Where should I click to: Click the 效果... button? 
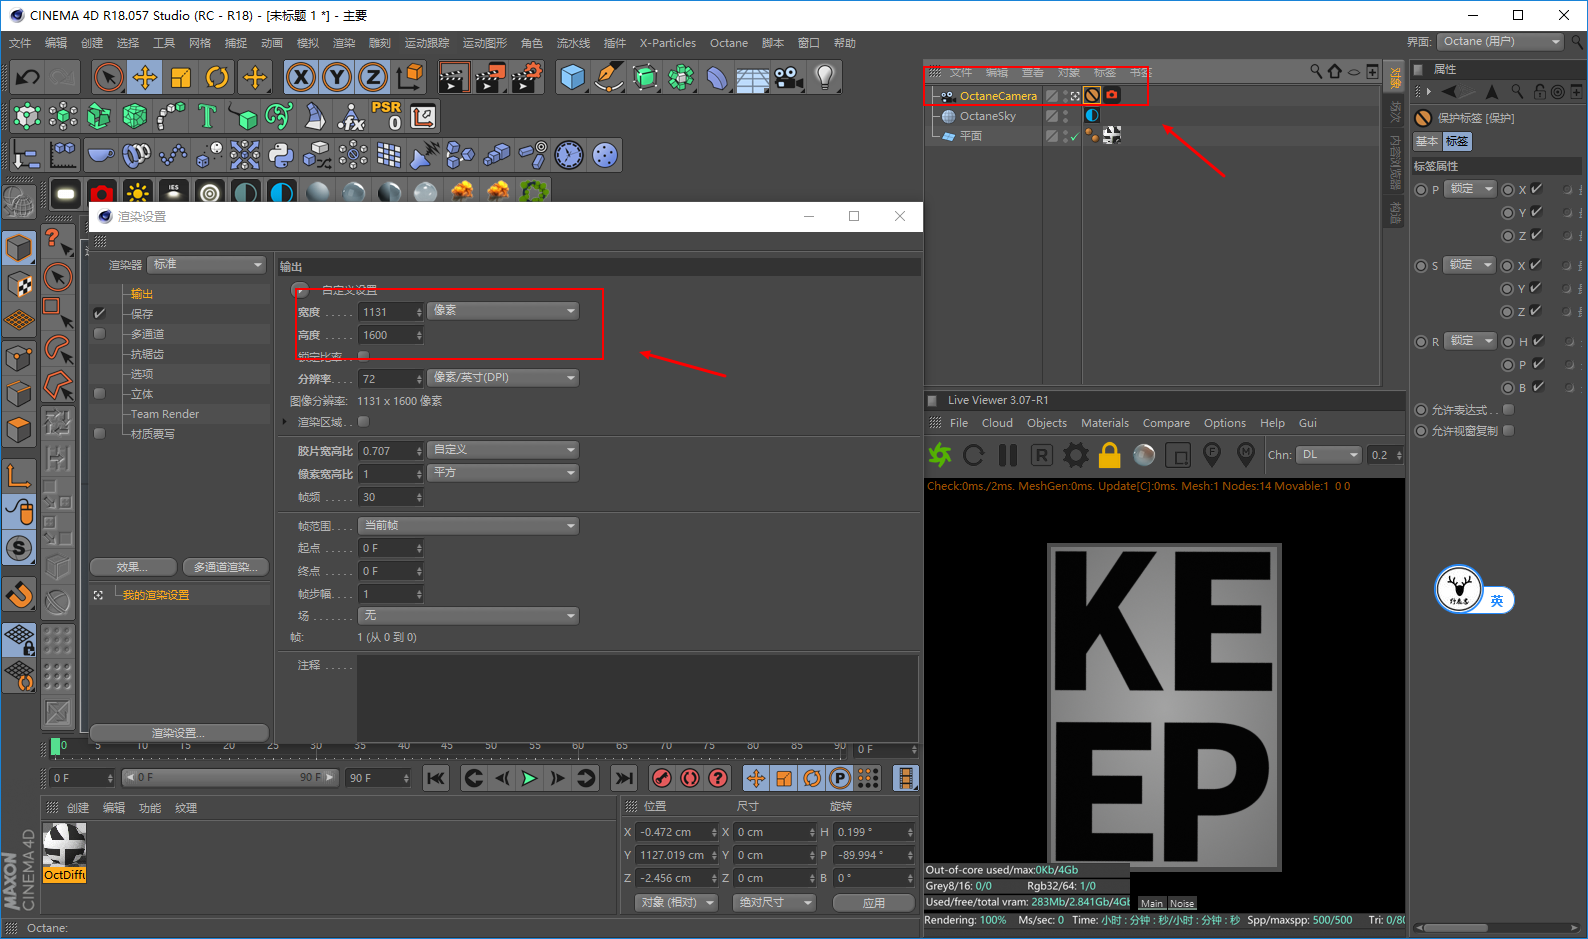132,567
